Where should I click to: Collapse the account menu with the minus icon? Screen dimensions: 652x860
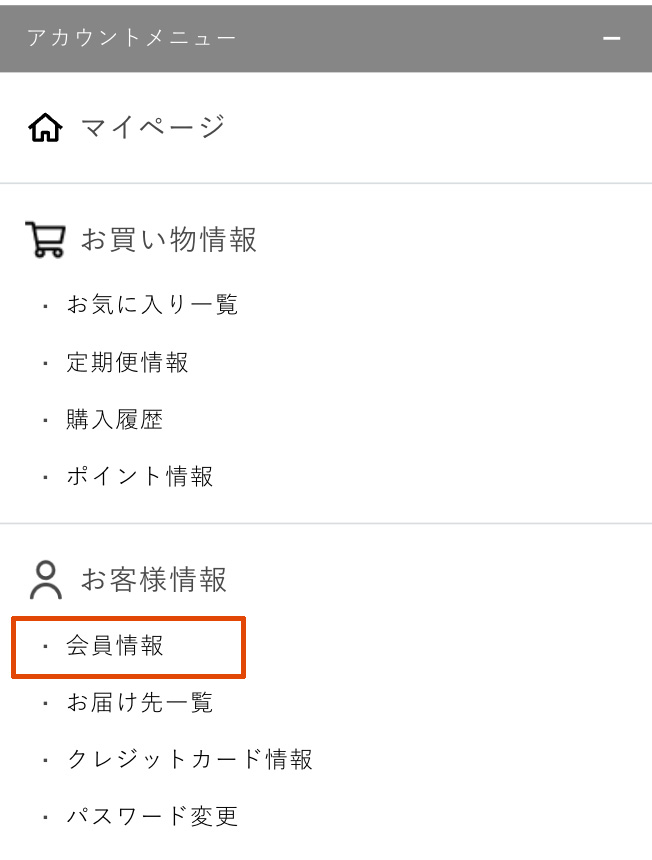point(612,39)
